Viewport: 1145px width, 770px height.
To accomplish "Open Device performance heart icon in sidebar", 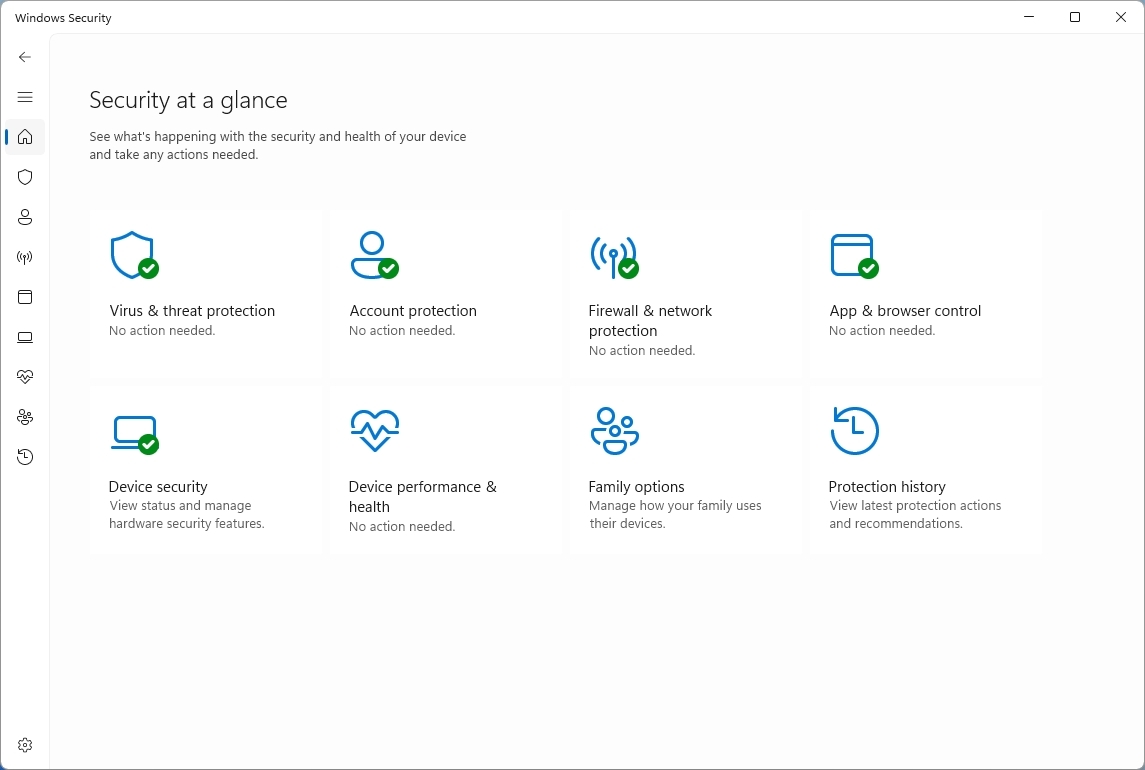I will click(25, 377).
